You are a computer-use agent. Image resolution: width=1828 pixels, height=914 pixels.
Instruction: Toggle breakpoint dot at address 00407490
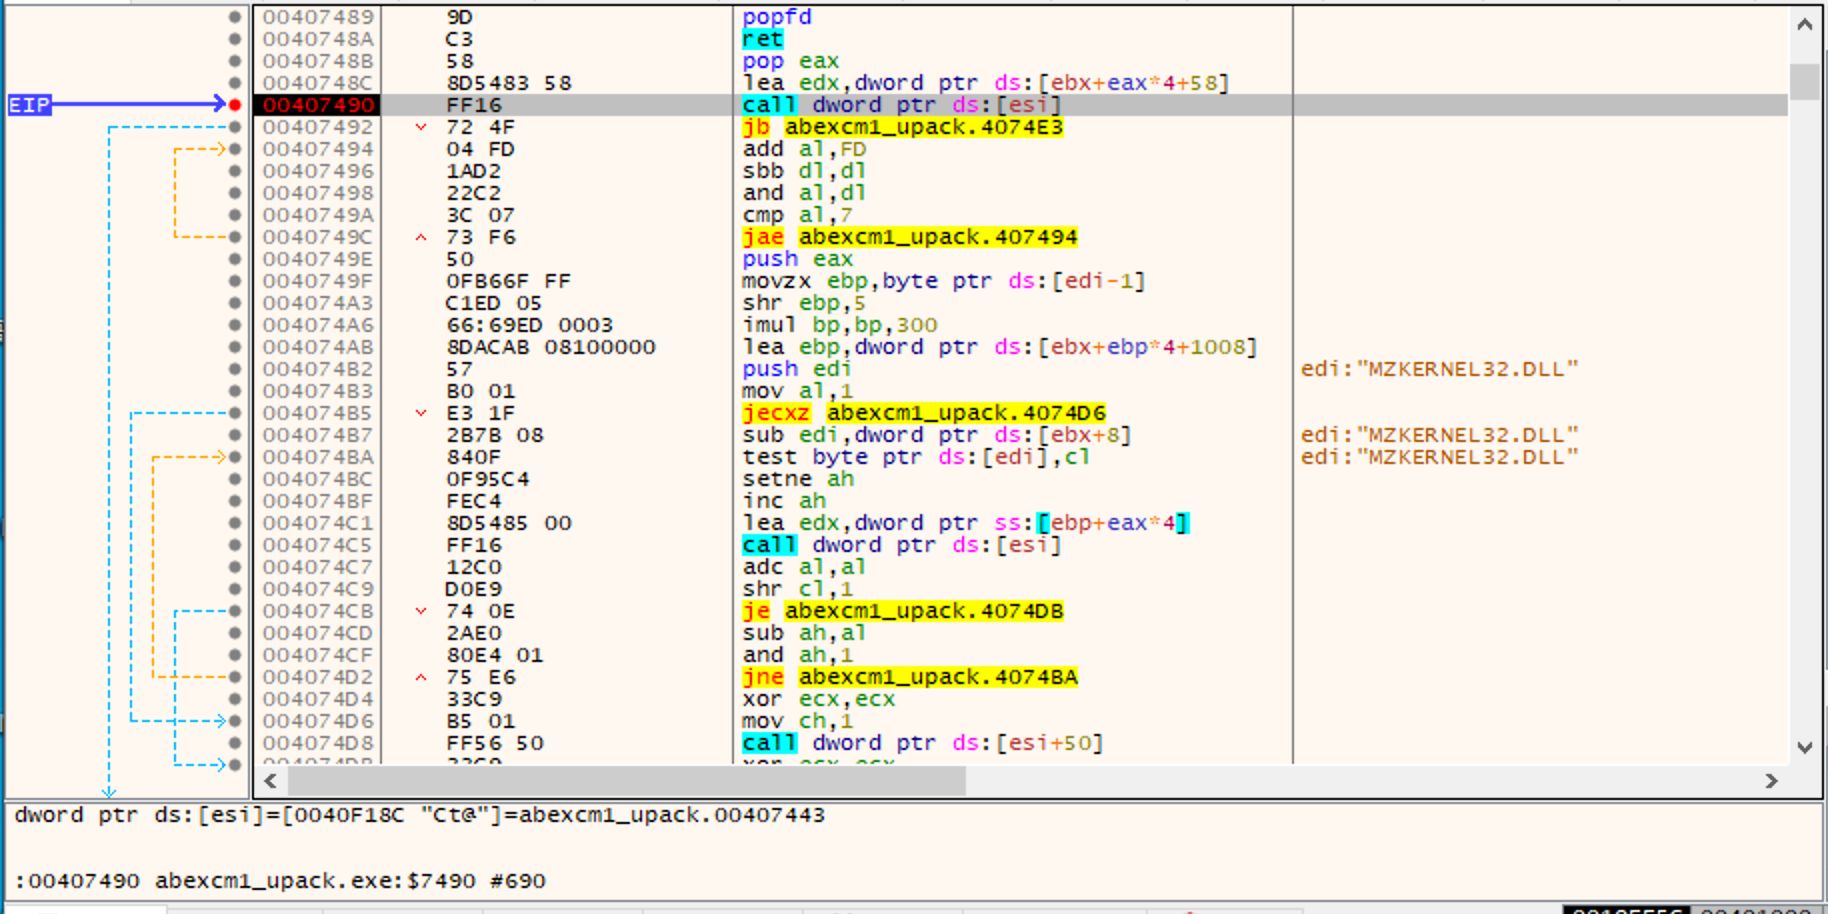point(235,105)
